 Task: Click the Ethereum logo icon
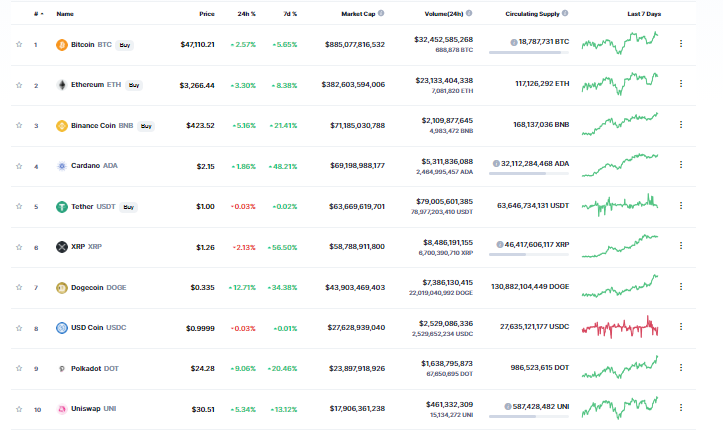pos(62,85)
